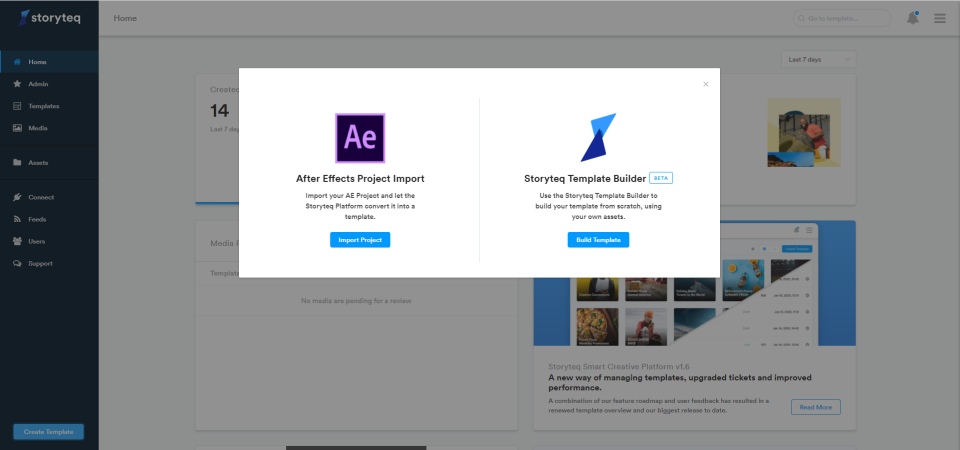Screen dimensions: 960x450
Task: Click Storyteq Smart Creative Platform v1.6 text
Action: pos(621,366)
